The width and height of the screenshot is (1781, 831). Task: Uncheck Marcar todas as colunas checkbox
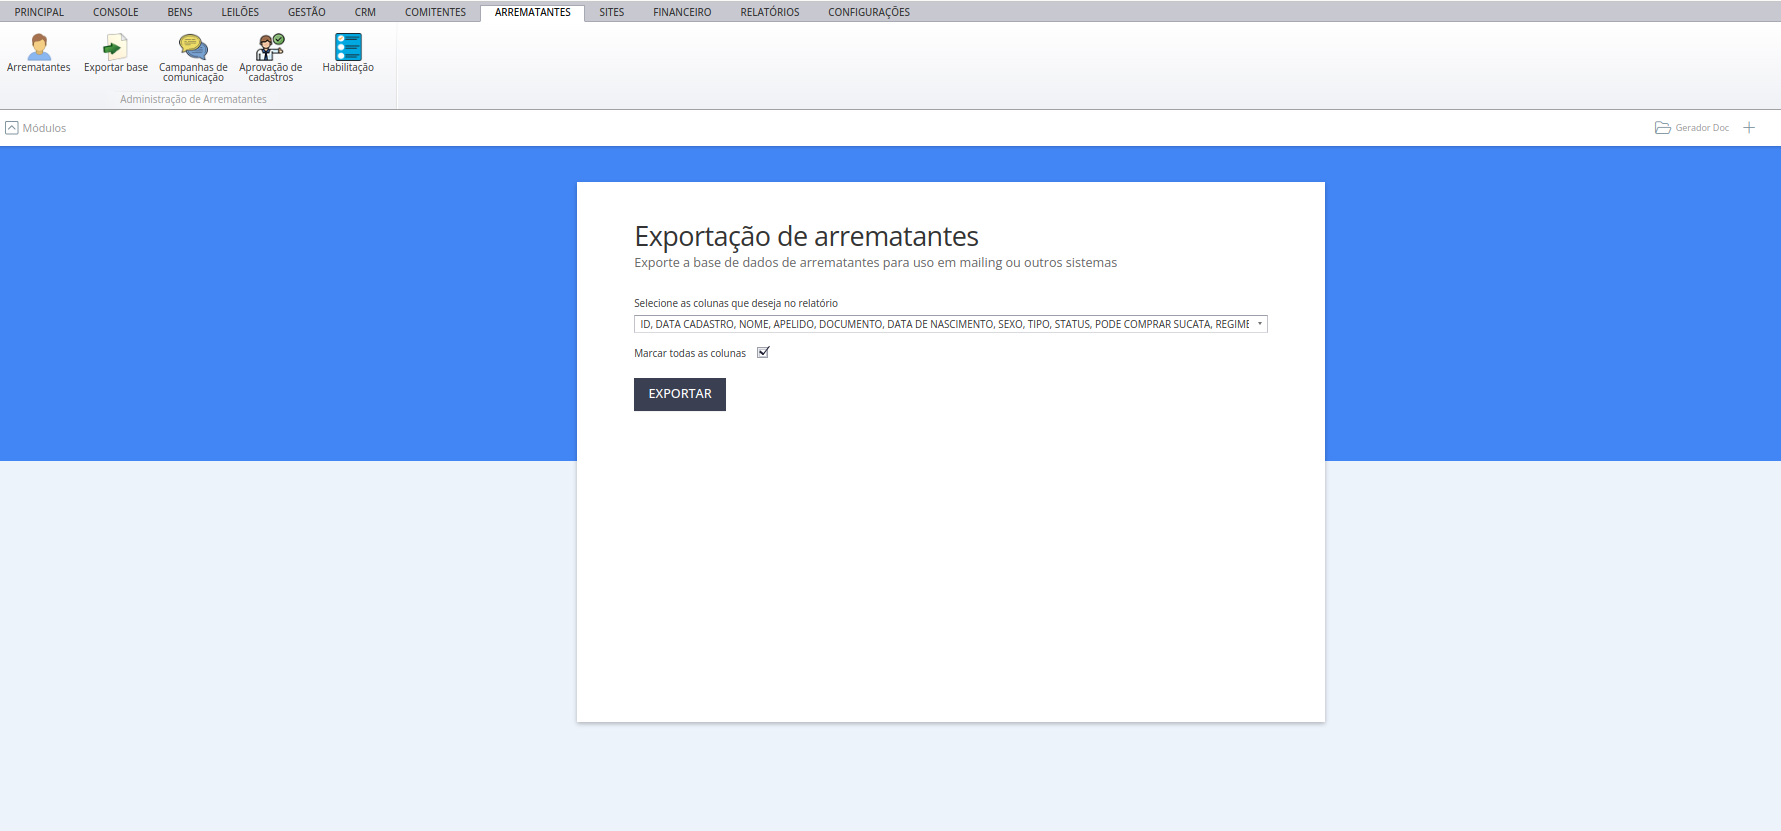pos(763,353)
